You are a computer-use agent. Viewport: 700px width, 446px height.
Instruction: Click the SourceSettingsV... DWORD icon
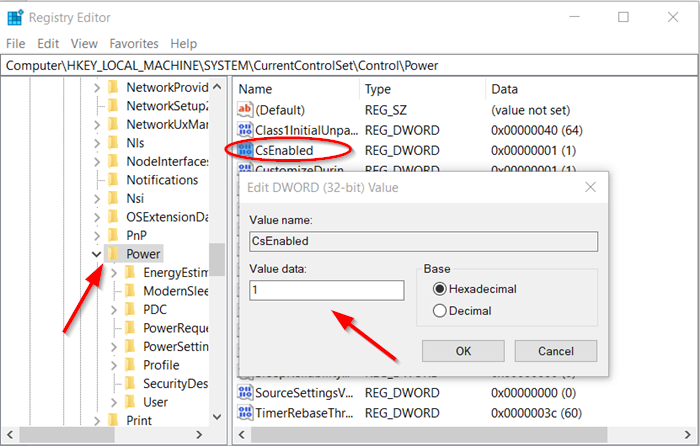[245, 392]
